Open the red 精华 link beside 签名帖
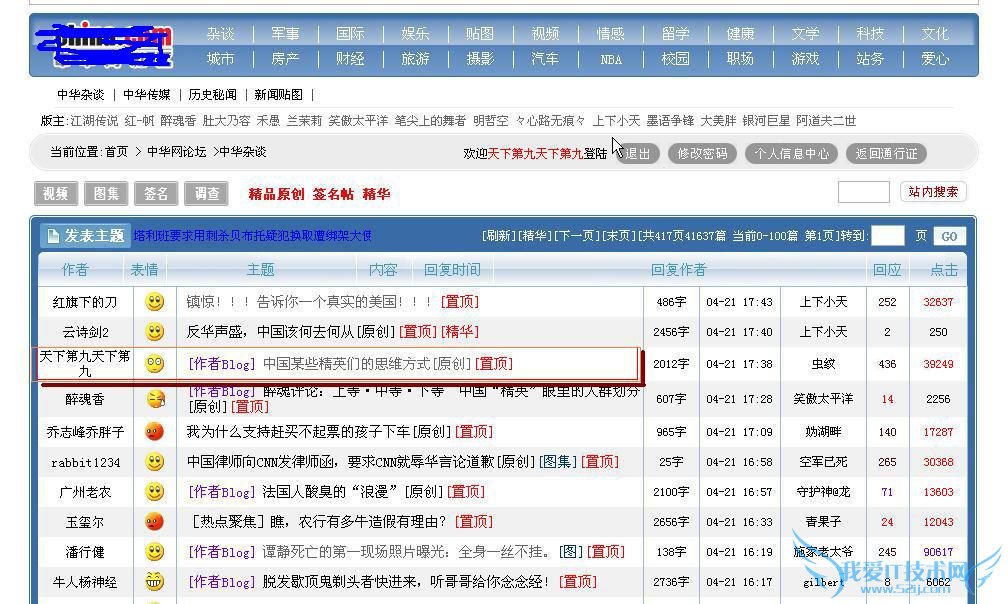1008x604 pixels. coord(376,194)
